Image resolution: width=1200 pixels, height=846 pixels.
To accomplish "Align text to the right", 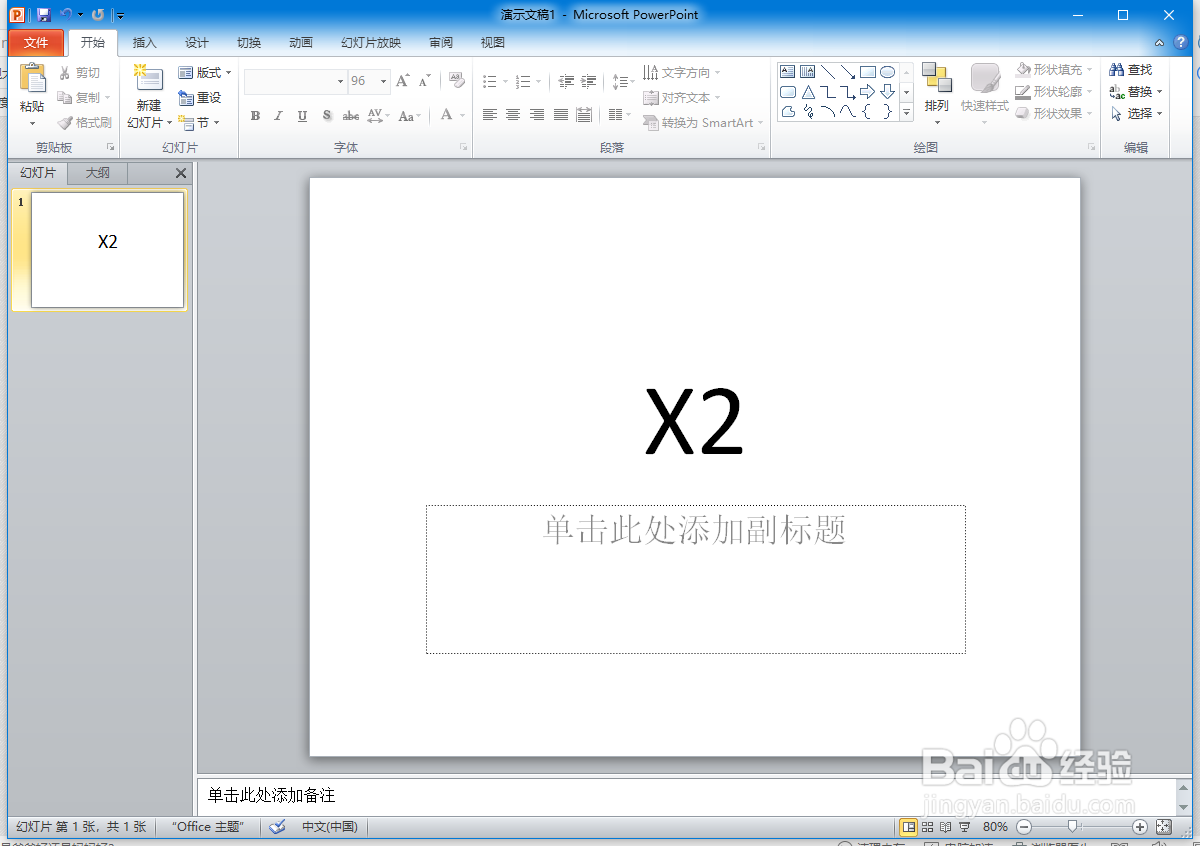I will pos(537,115).
